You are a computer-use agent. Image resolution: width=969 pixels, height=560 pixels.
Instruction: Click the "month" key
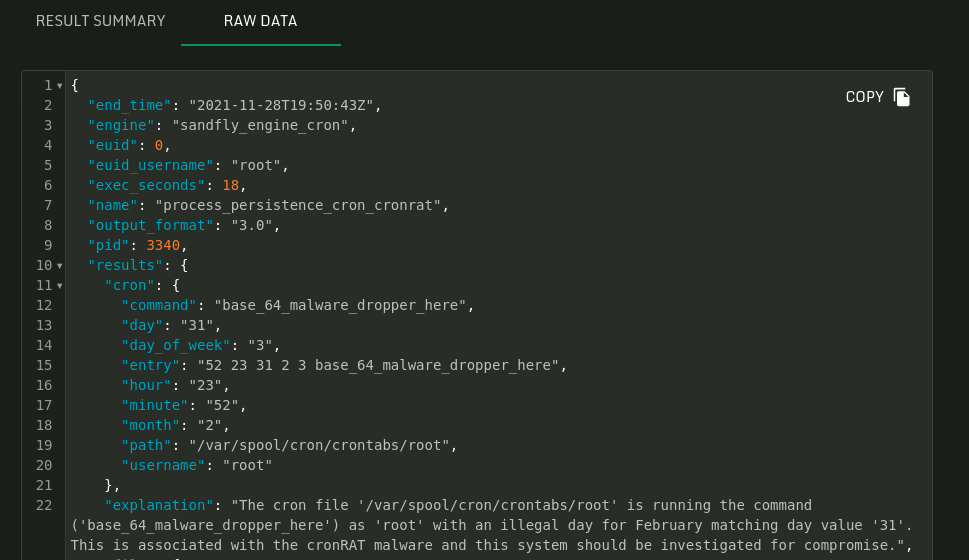click(151, 425)
